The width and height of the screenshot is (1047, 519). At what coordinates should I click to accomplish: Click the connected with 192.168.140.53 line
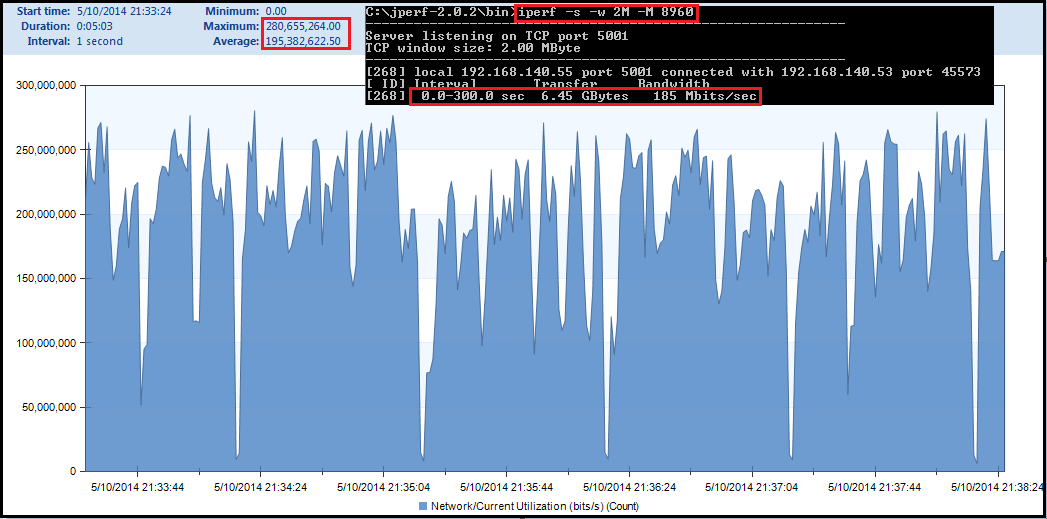click(x=673, y=72)
